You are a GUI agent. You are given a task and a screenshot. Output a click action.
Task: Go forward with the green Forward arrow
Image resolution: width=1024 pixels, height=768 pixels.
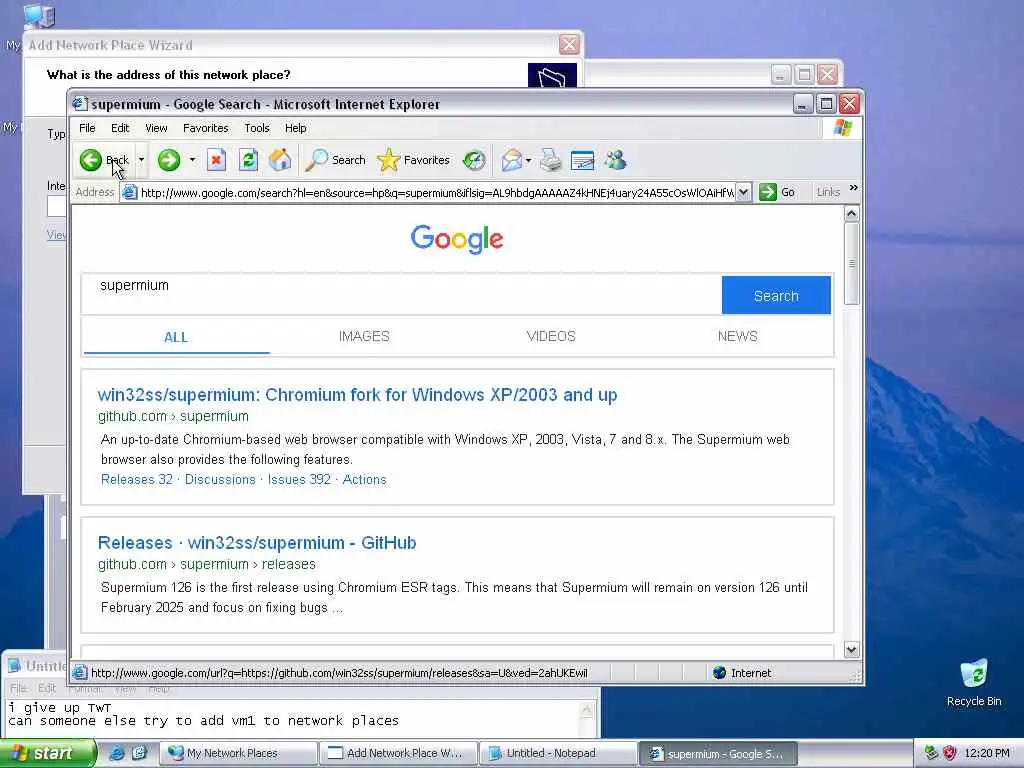tap(169, 160)
